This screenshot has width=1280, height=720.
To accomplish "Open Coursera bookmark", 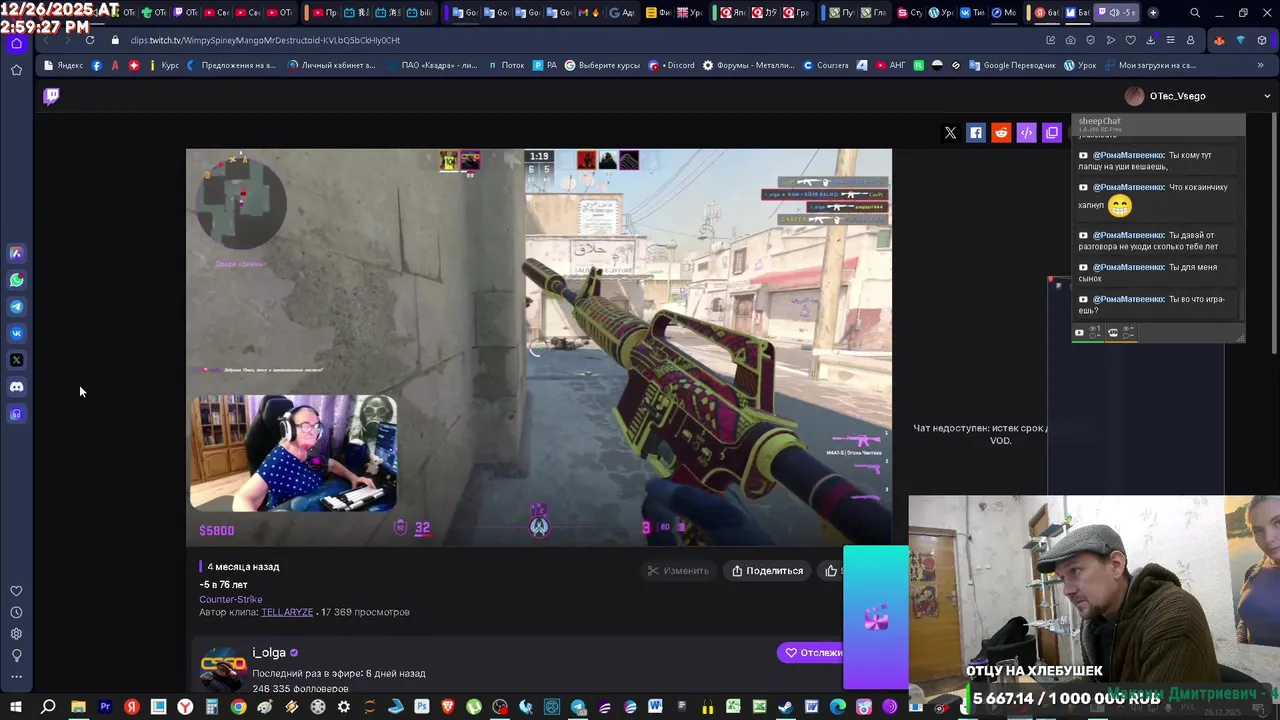I will point(826,65).
